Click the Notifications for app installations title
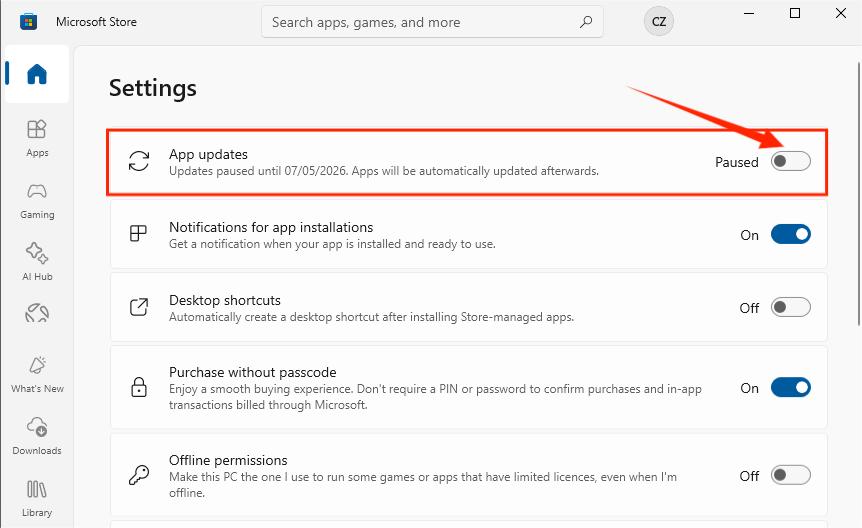The image size is (862, 528). (271, 227)
